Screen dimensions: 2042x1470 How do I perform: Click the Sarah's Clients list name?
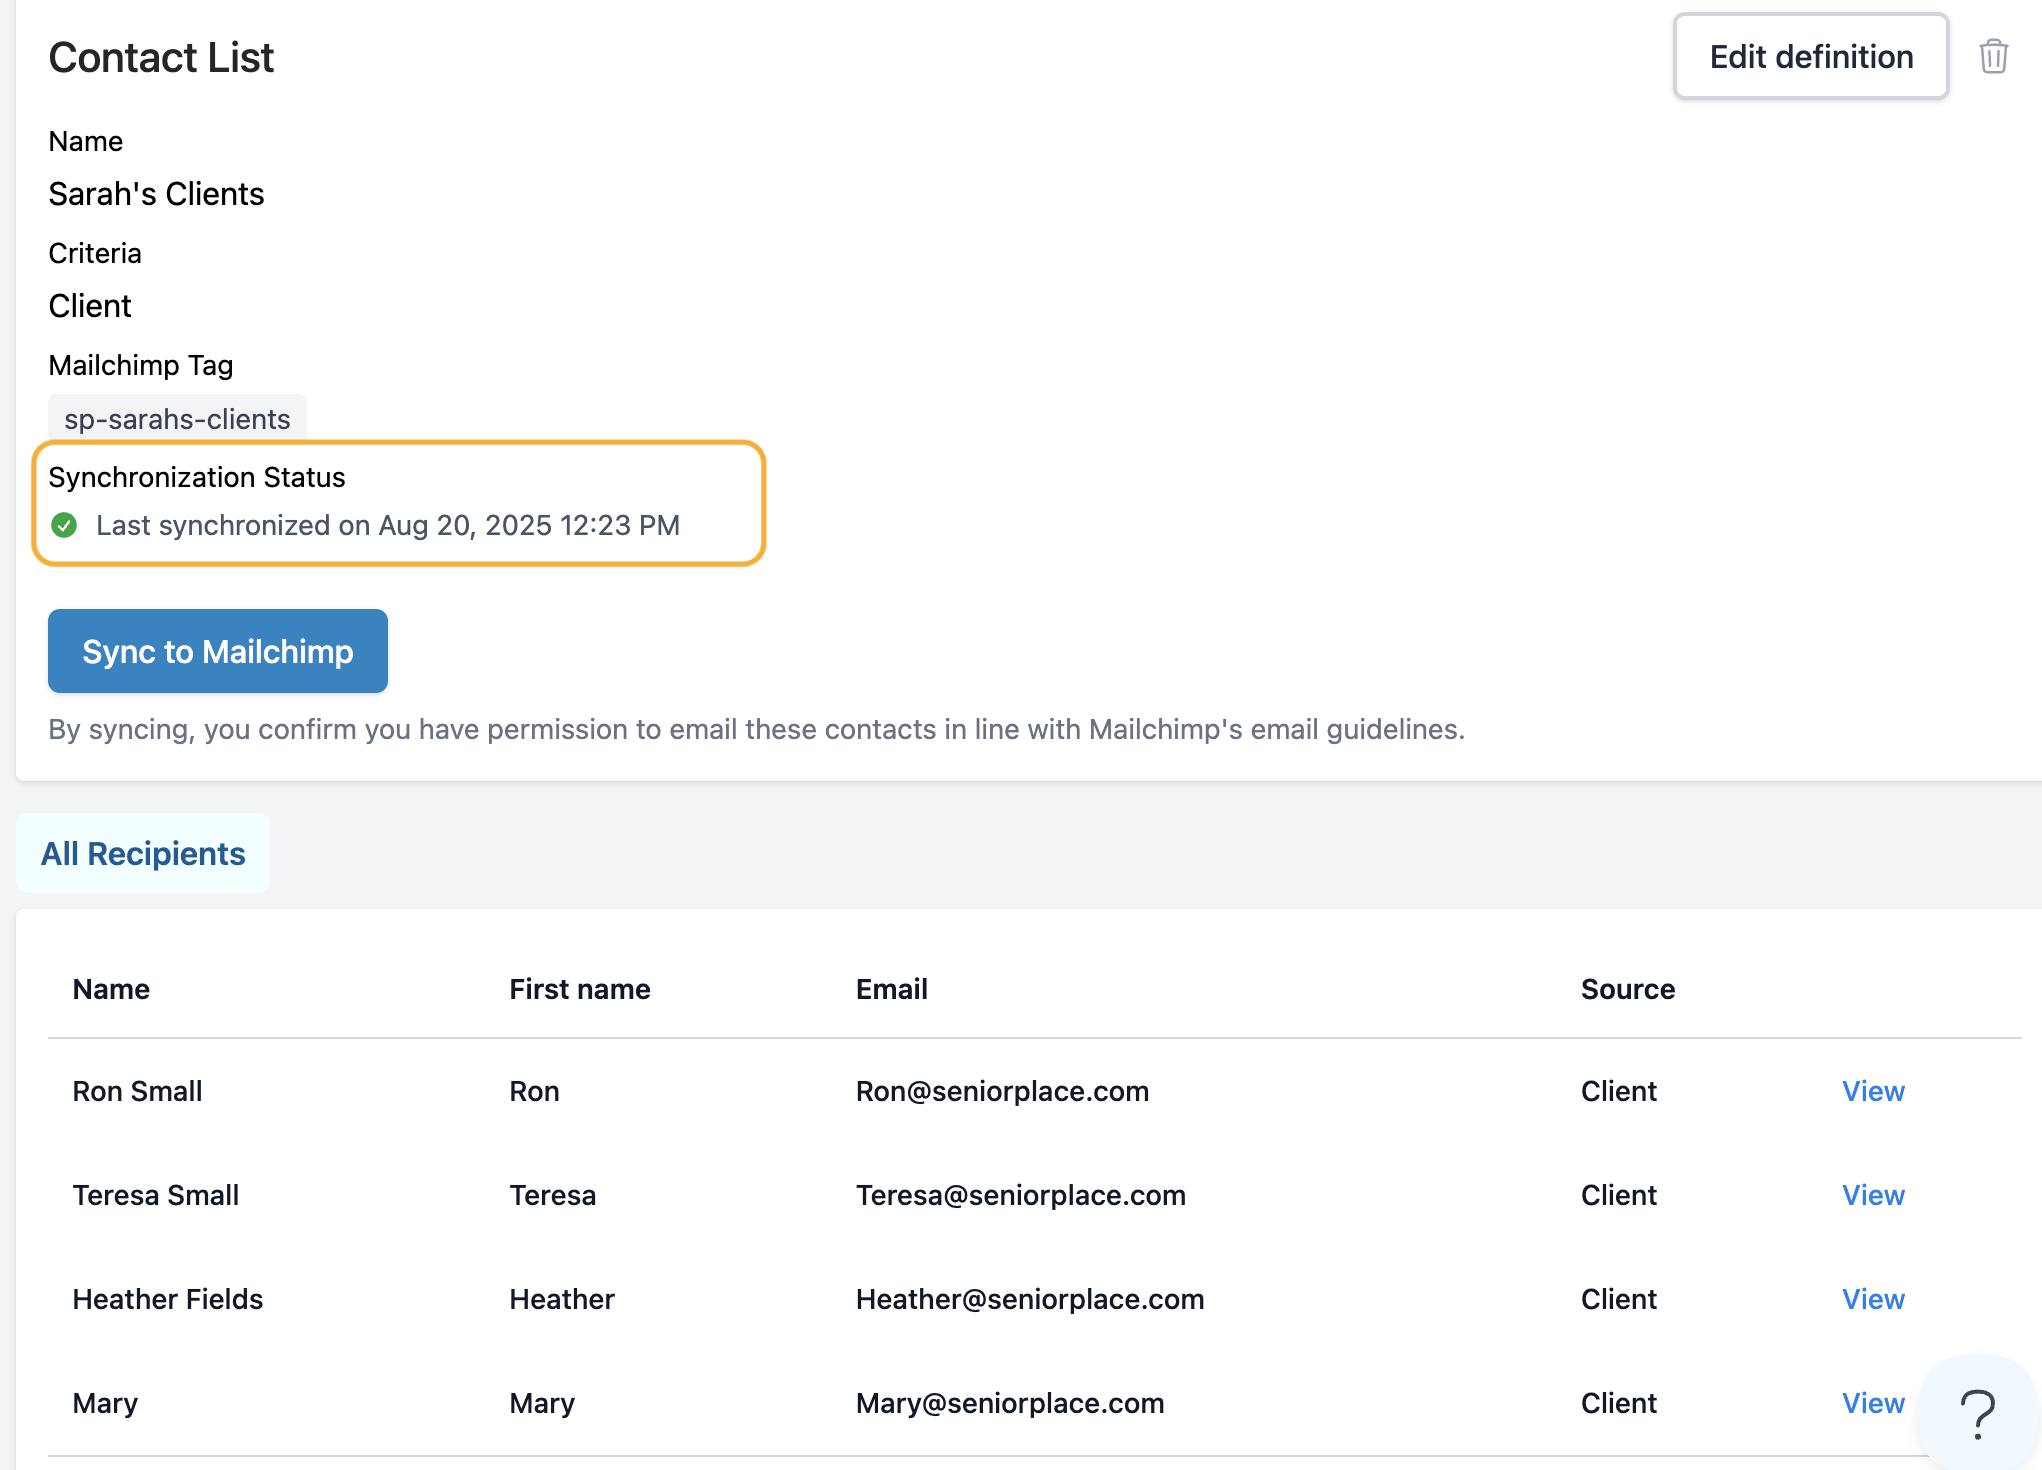[x=156, y=194]
